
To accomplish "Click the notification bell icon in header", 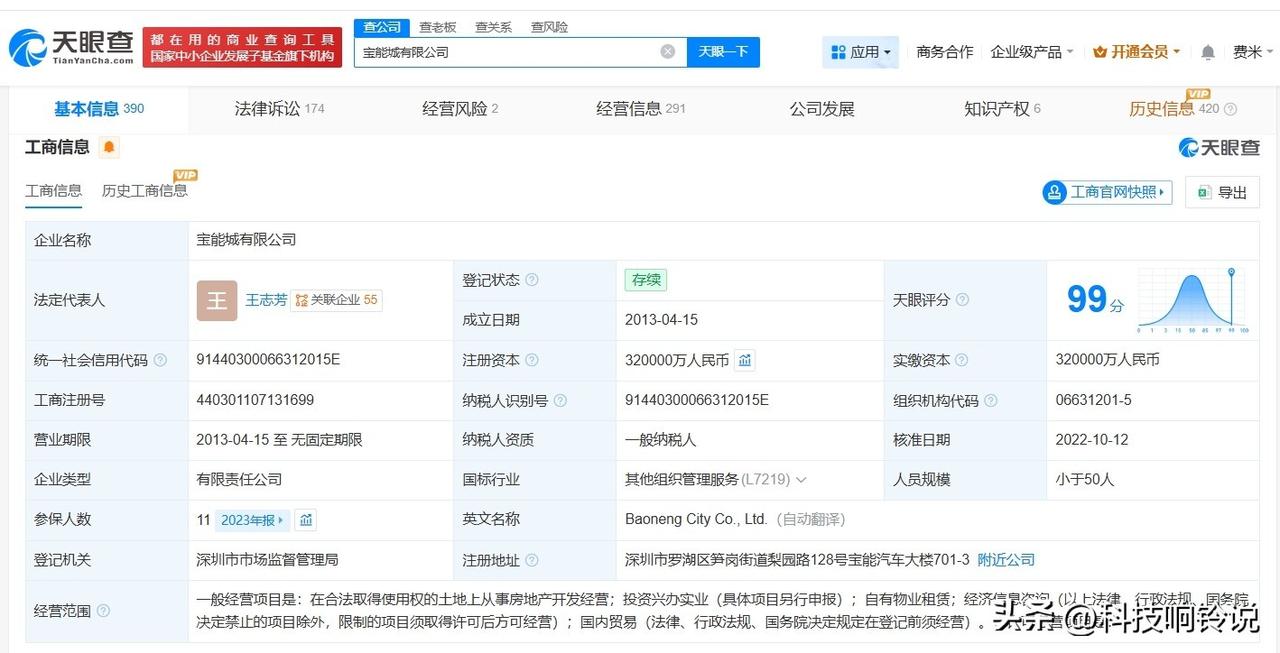I will click(x=1208, y=52).
